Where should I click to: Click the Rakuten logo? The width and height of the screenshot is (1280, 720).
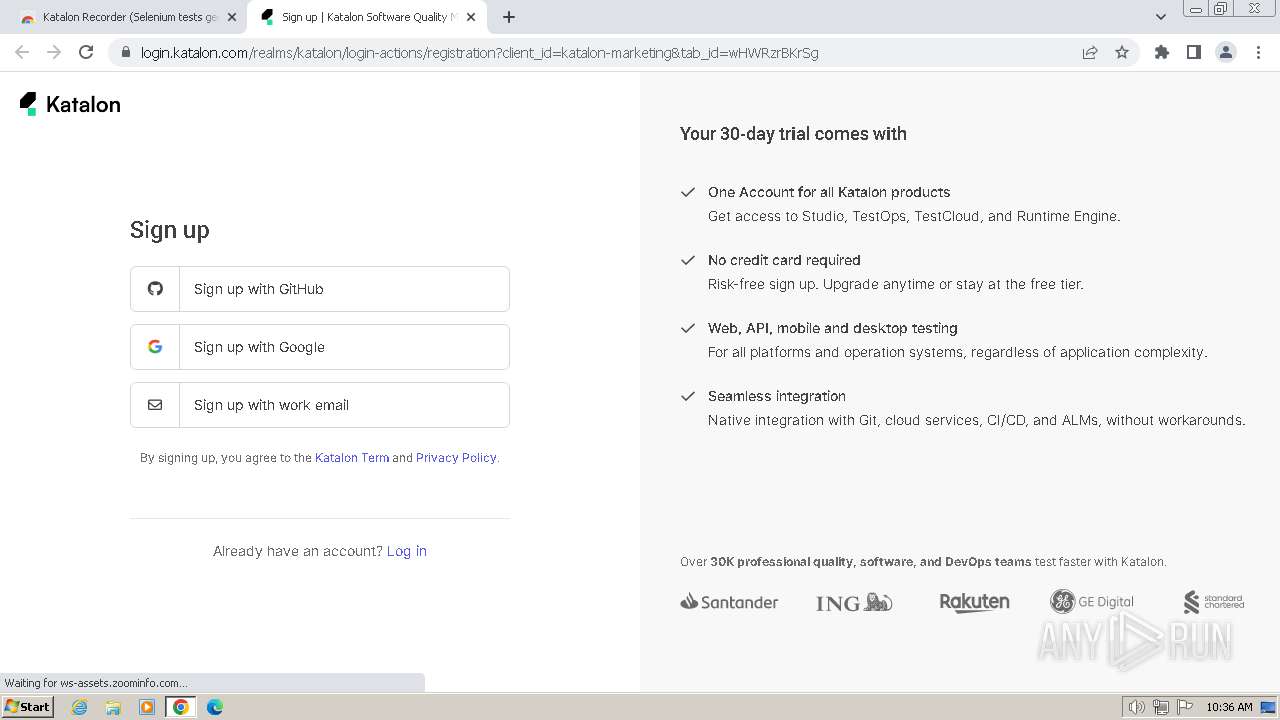(974, 602)
